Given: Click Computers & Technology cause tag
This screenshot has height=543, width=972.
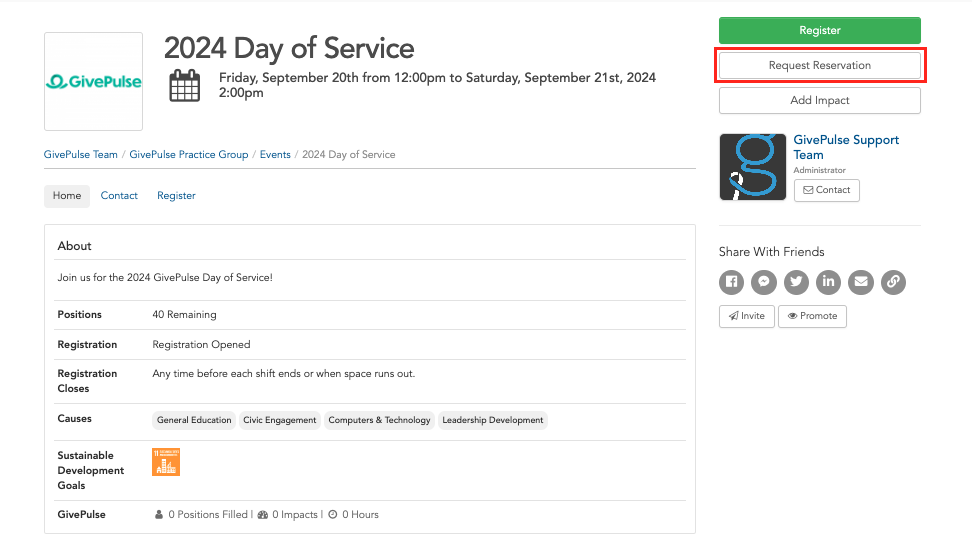Looking at the screenshot, I should 379,420.
